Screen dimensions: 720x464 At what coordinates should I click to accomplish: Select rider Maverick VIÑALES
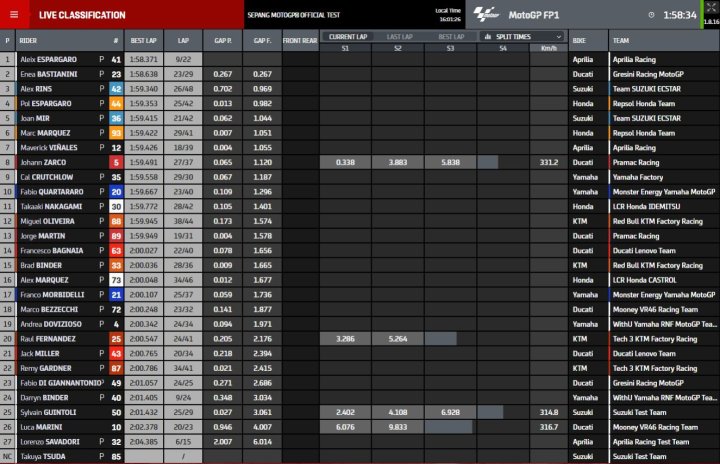click(49, 147)
